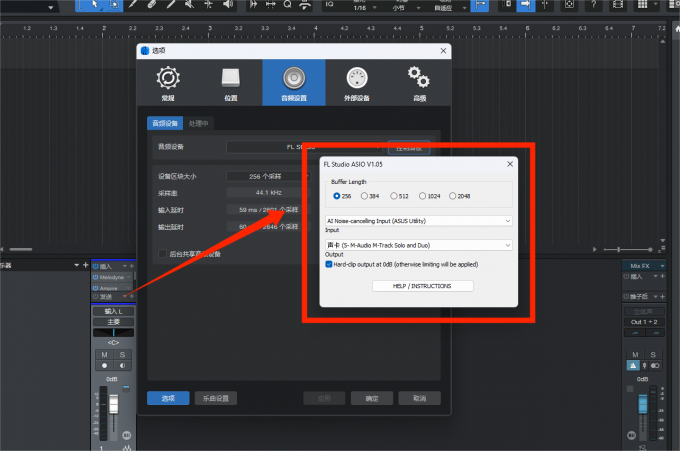Image resolution: width=680 pixels, height=451 pixels.
Task: Toggle the Melodyne insert power icon
Action: 95,277
